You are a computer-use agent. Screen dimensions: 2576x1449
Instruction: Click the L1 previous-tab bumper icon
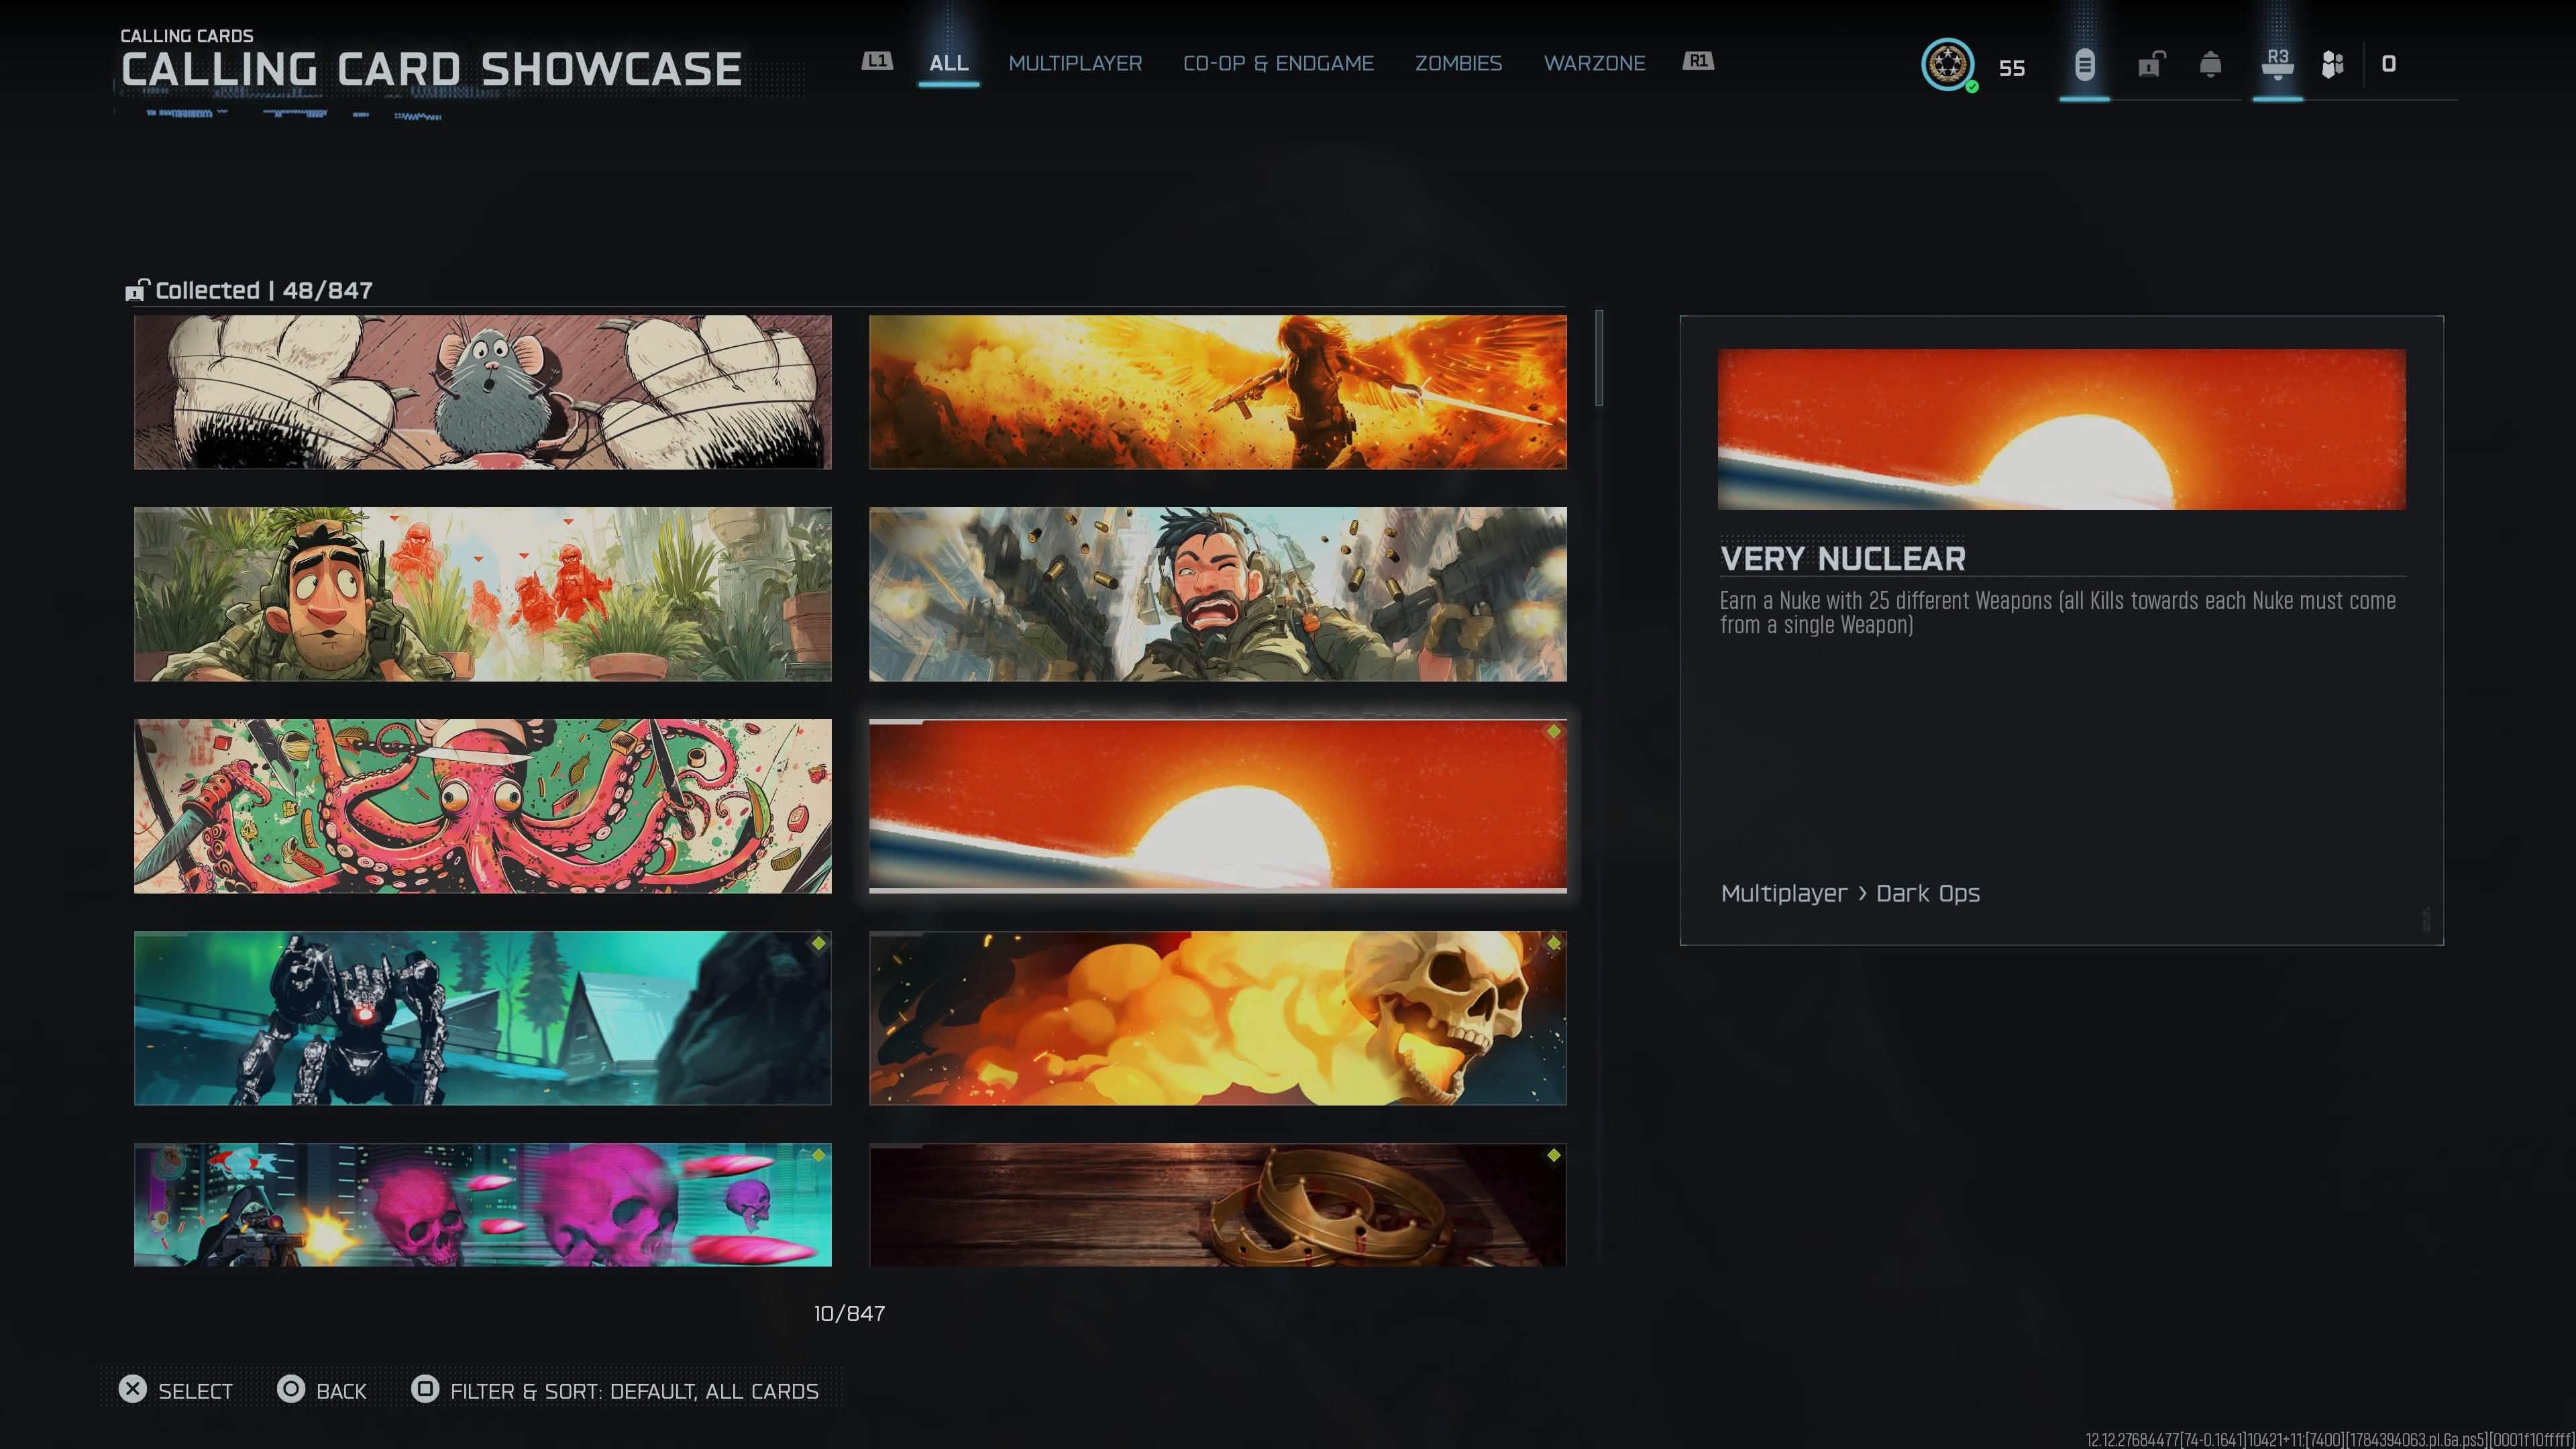pyautogui.click(x=877, y=61)
